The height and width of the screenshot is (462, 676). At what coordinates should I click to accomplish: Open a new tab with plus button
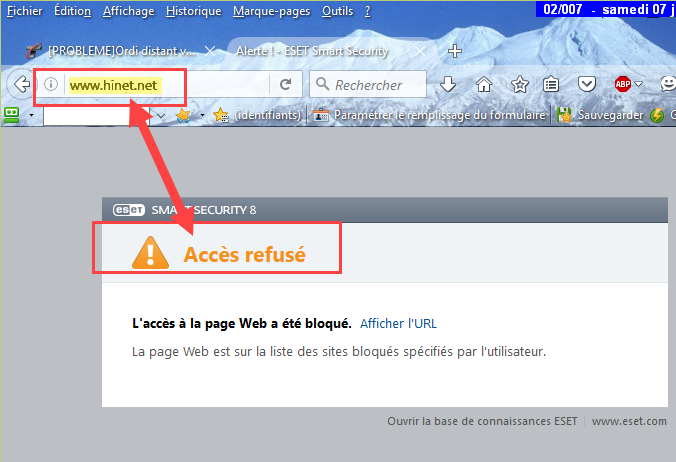[454, 51]
